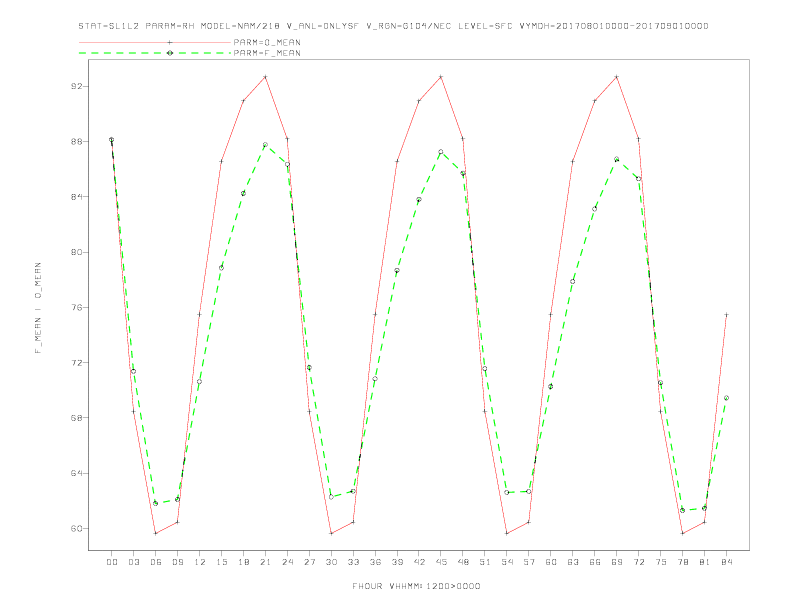Select the V_ANL=ONLYSF title text
This screenshot has height=612, width=792.
[x=323, y=26]
